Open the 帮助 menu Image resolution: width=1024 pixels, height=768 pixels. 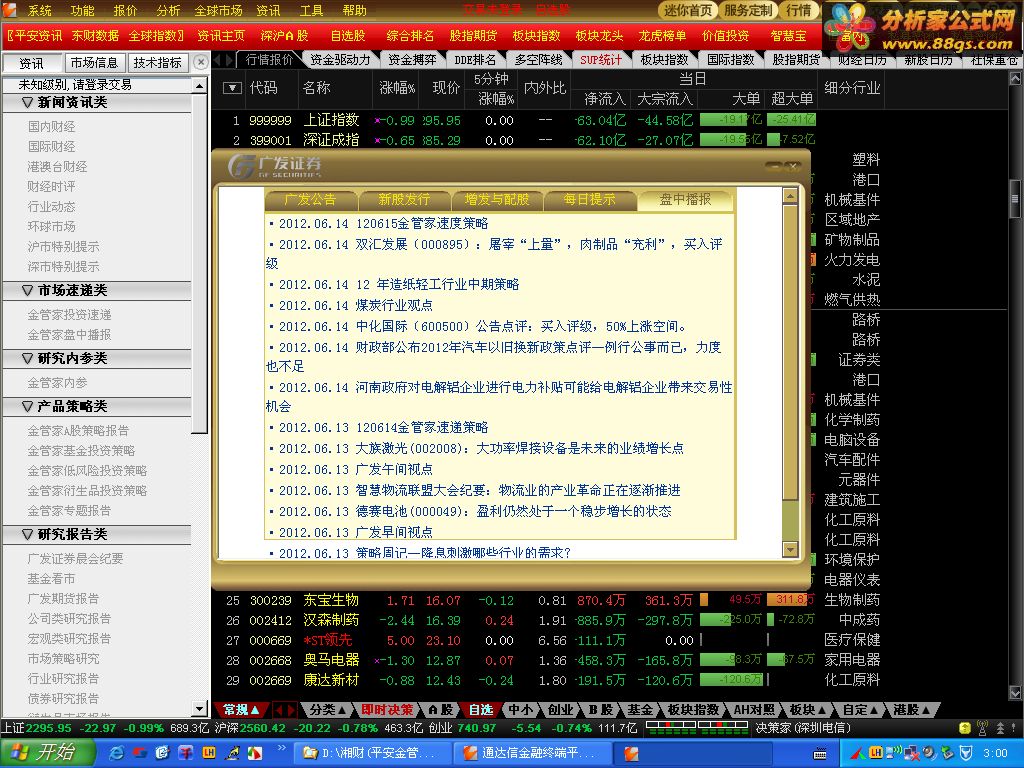pos(355,10)
